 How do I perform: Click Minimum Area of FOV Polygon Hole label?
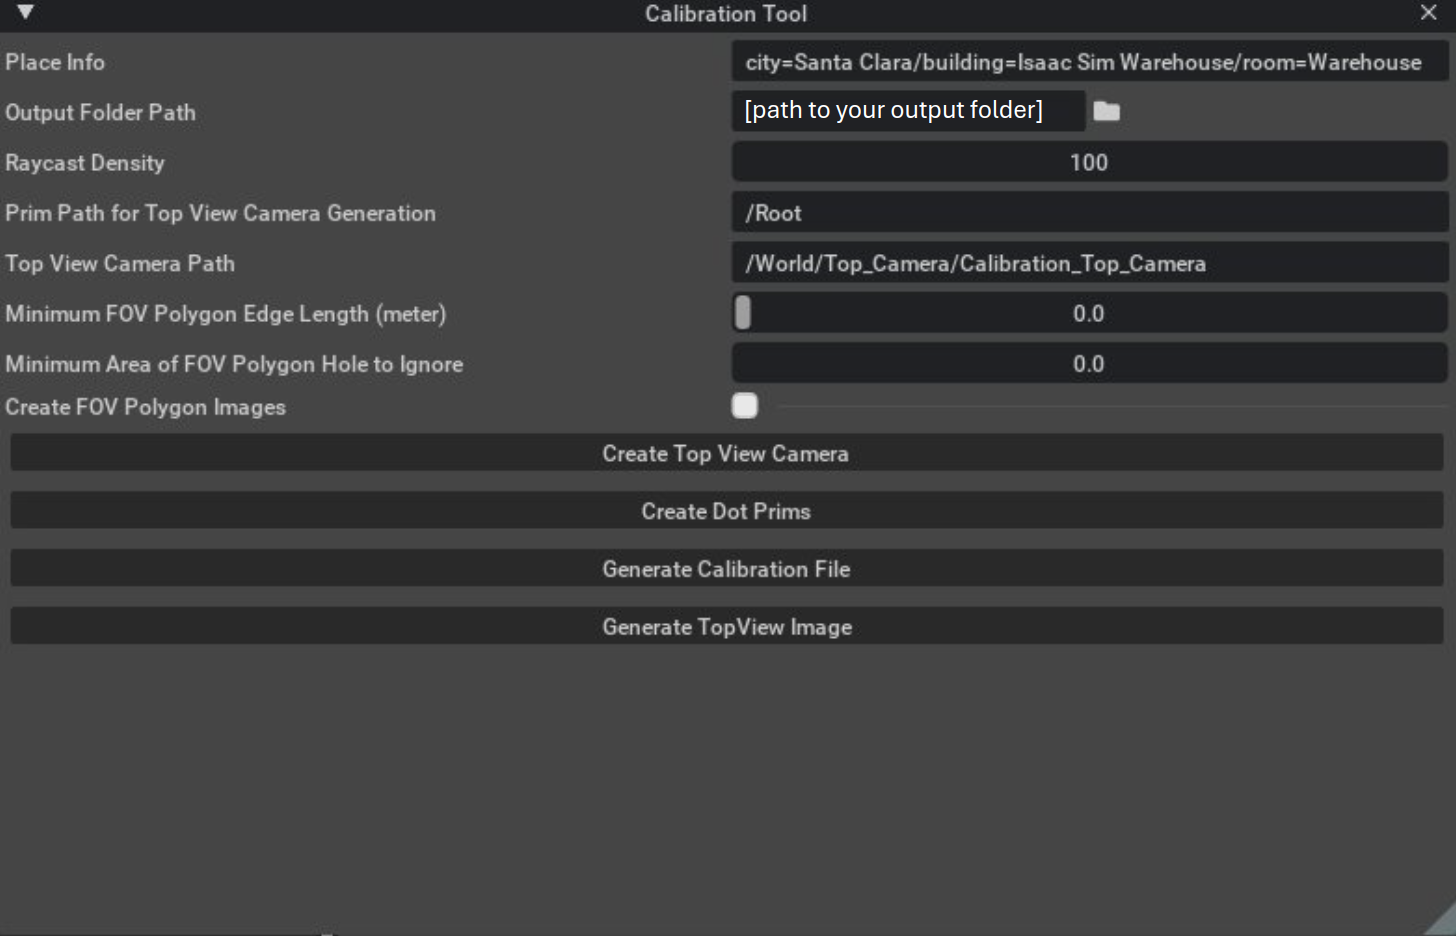[234, 364]
